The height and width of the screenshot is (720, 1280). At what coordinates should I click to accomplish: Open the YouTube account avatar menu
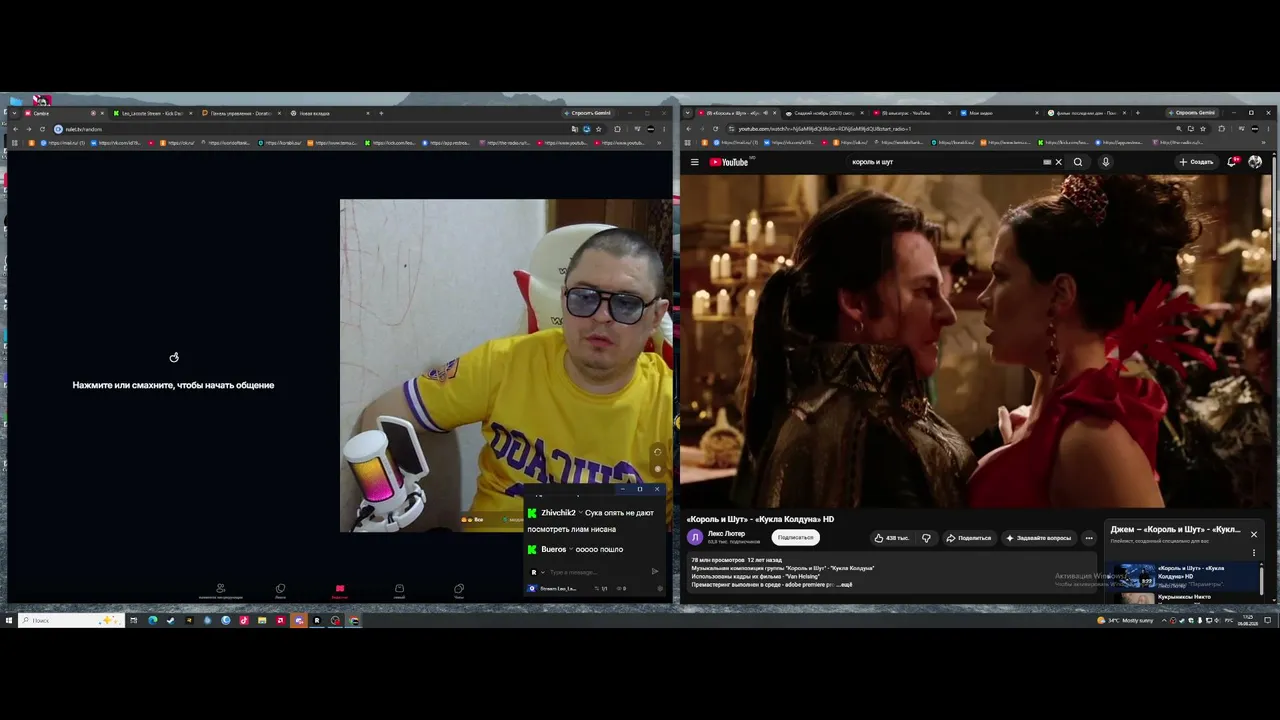[1255, 162]
